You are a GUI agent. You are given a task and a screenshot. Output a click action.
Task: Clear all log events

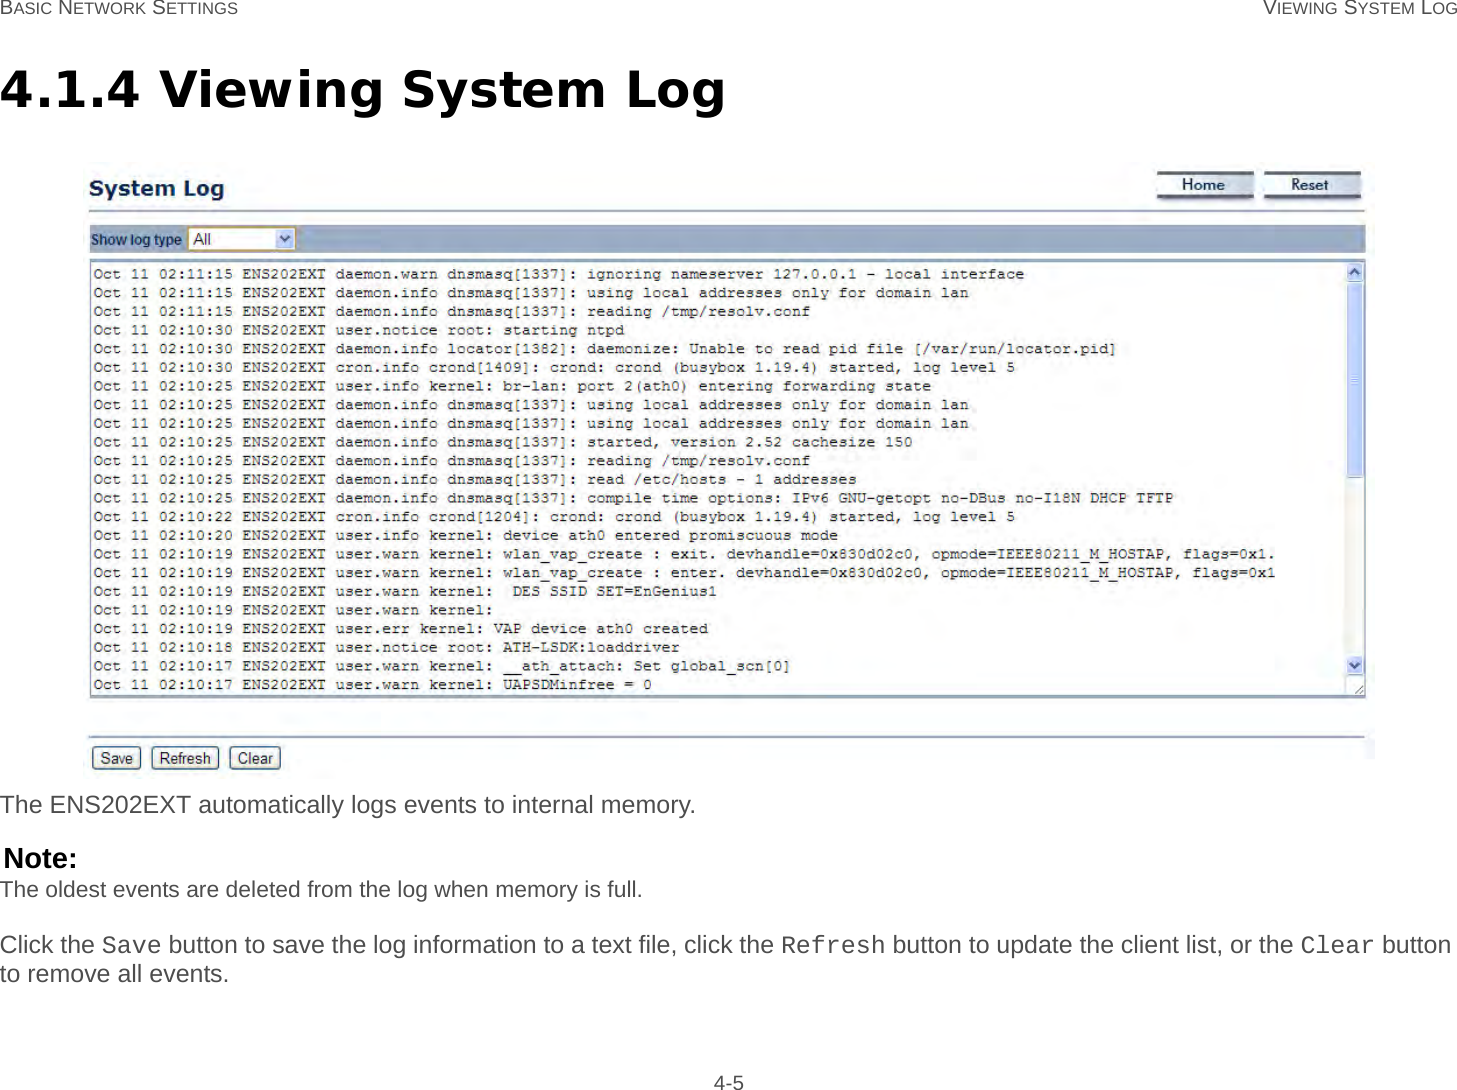(255, 758)
